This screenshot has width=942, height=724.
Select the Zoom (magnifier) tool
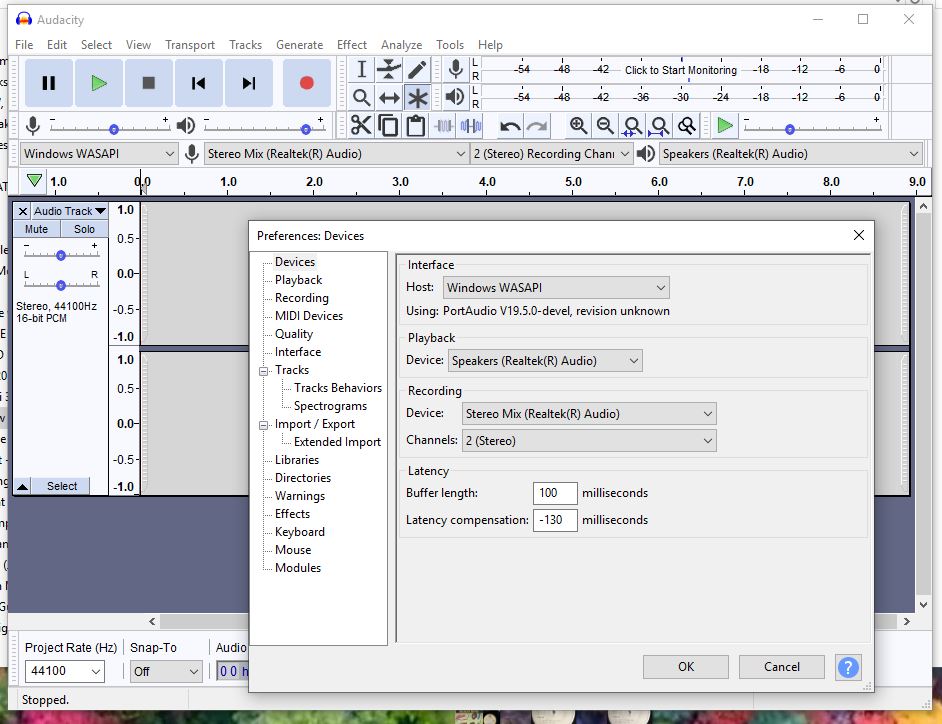[361, 97]
